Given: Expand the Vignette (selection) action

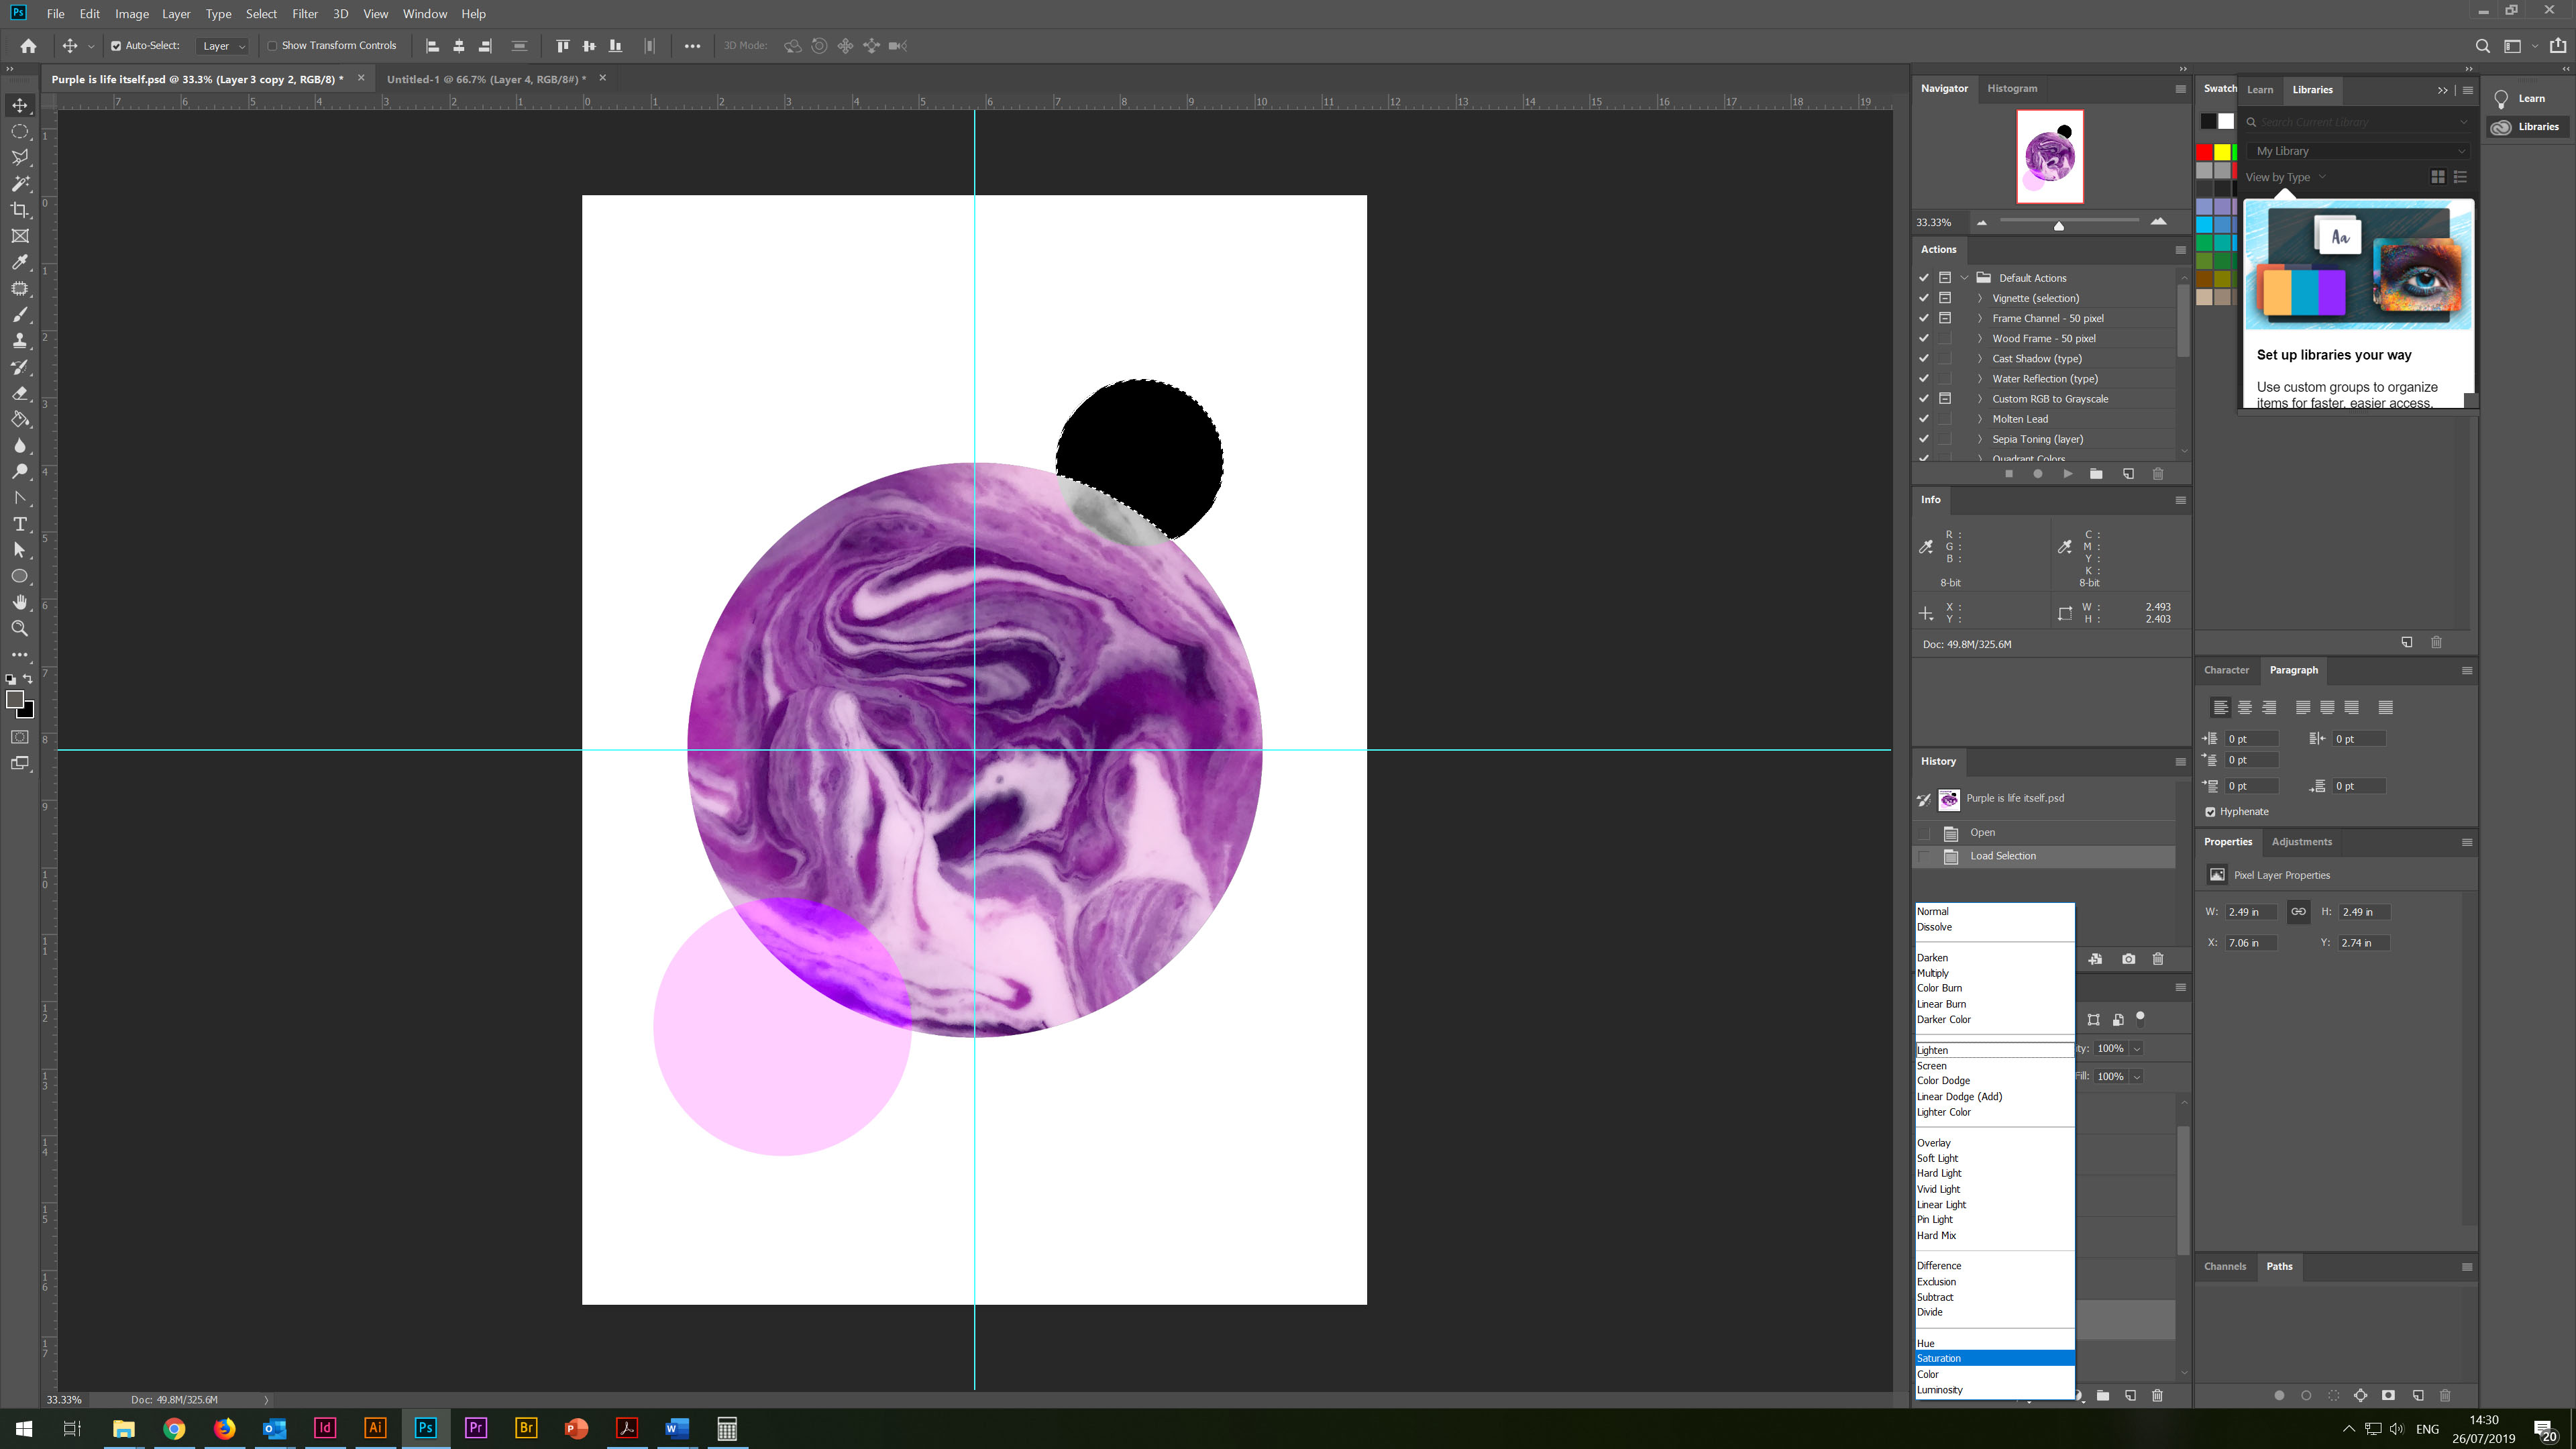Looking at the screenshot, I should coord(1979,298).
